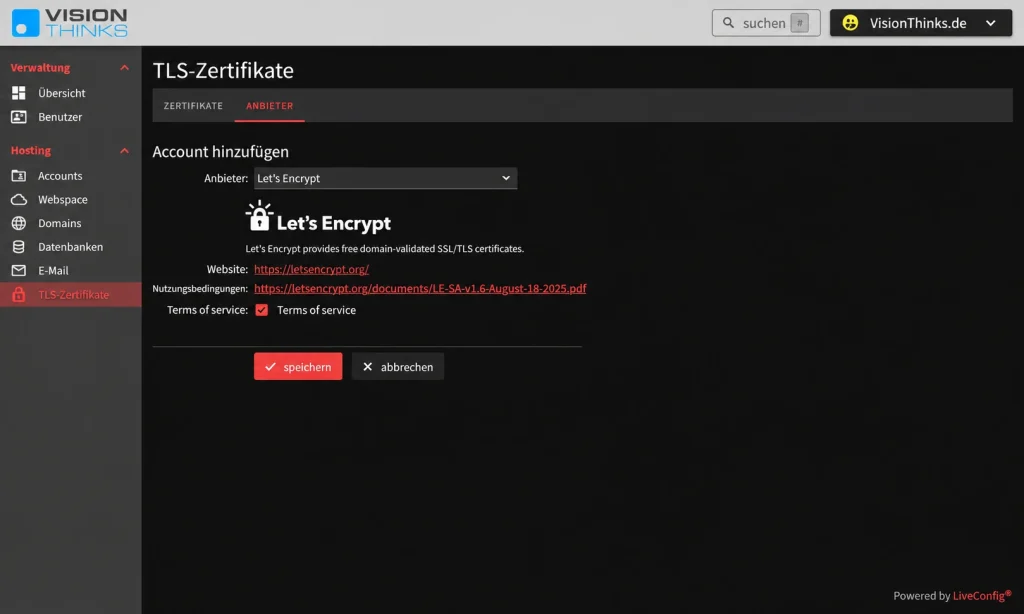This screenshot has height=614, width=1024.
Task: Open the Nutzungsbedingungen PDF link
Action: [x=420, y=288]
